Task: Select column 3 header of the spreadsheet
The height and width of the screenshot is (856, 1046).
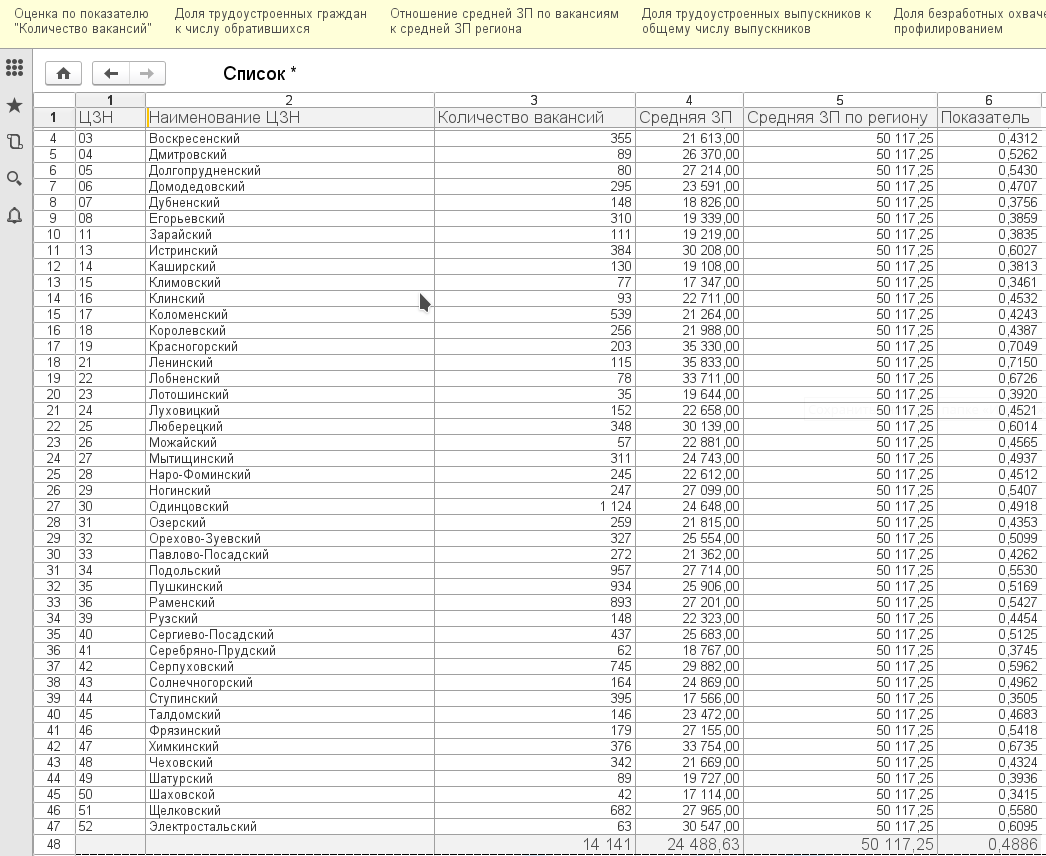Action: [534, 100]
